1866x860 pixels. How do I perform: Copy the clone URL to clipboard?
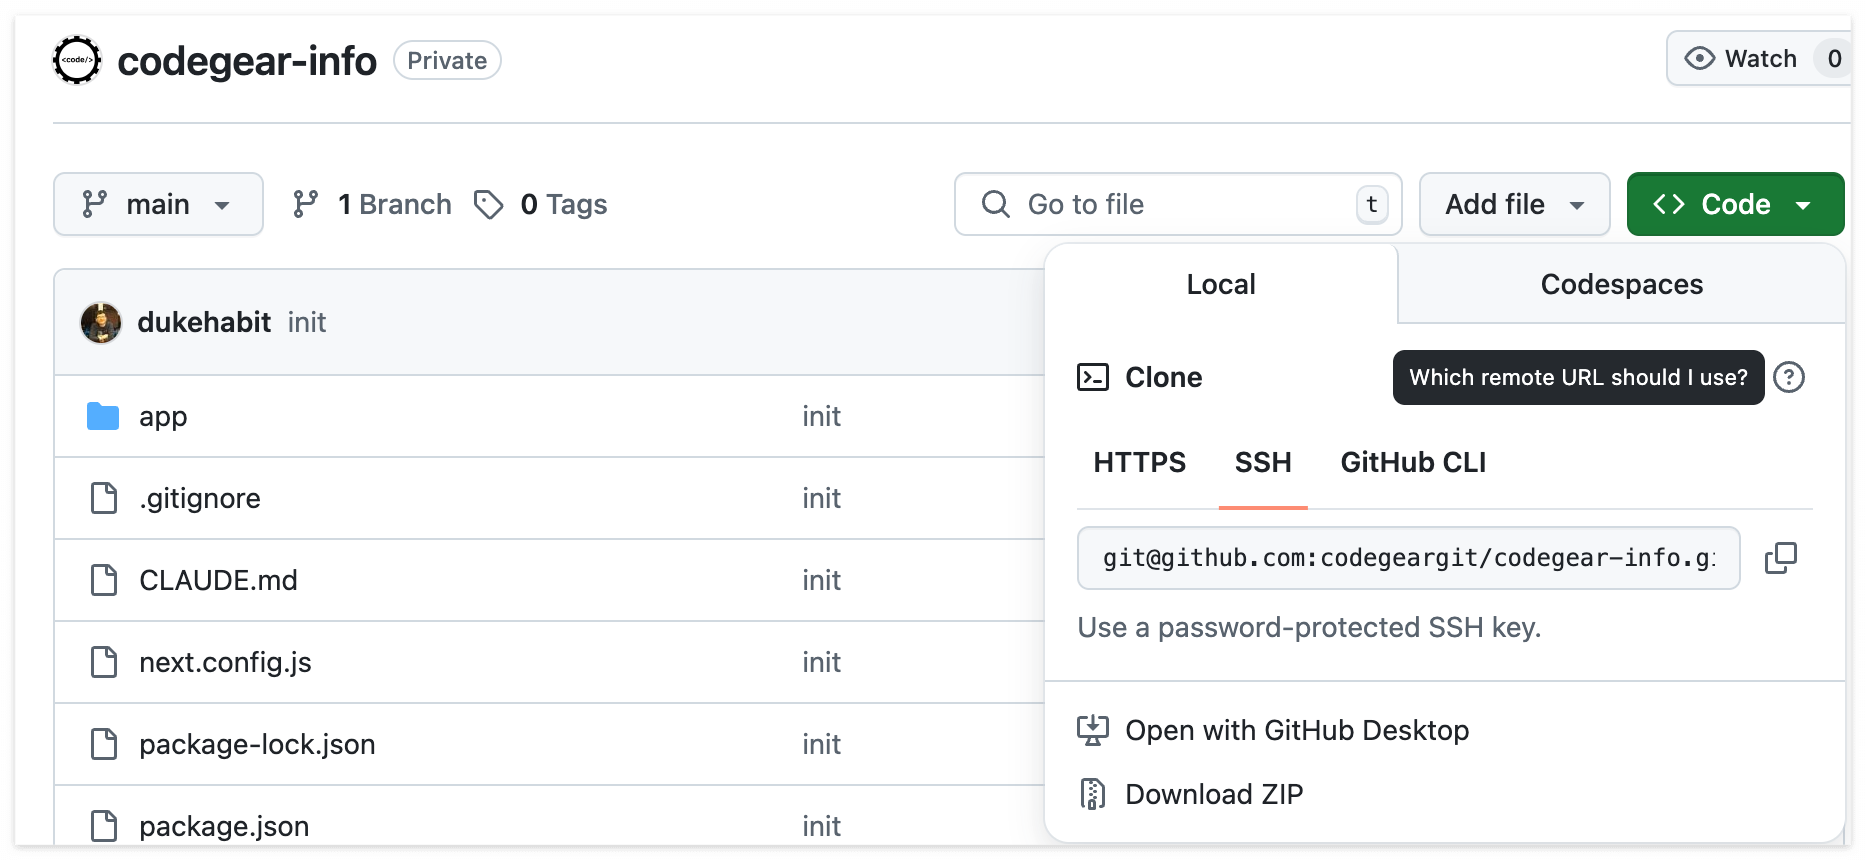[x=1781, y=558]
